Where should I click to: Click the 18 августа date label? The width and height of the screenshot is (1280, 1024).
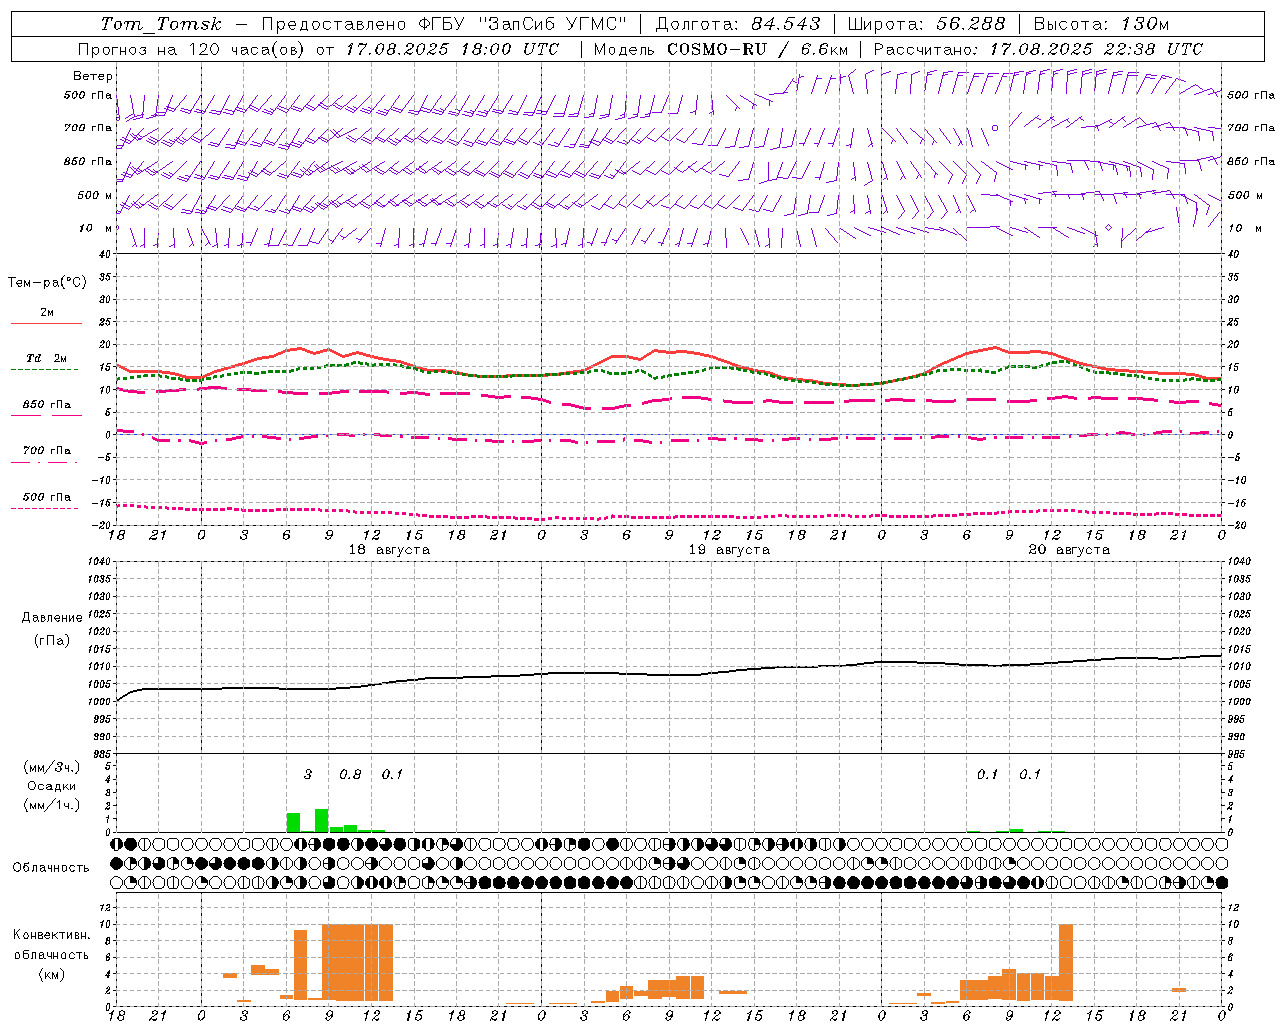pos(389,550)
